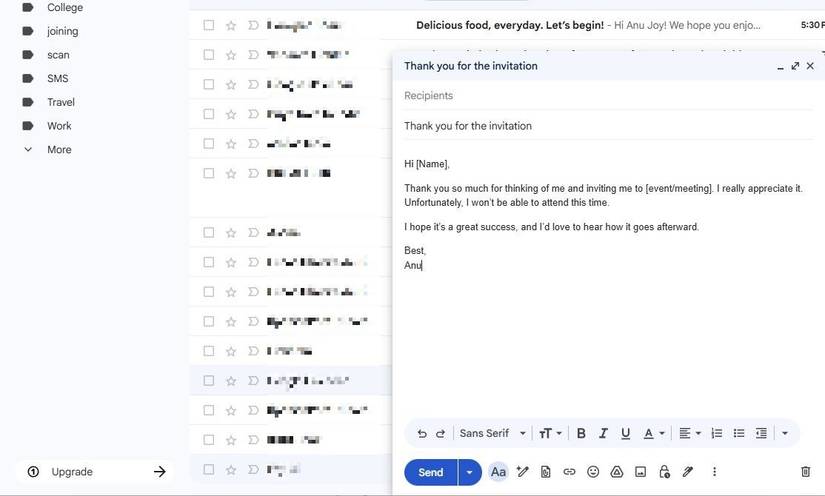Image resolution: width=825 pixels, height=496 pixels.
Task: Start a numbered list
Action: [x=716, y=433]
